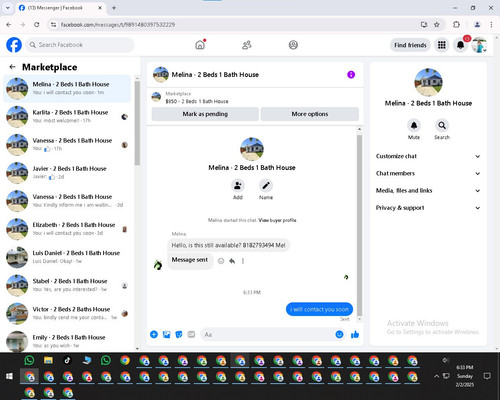Open conversation information purple icon
The image size is (500, 400).
[x=351, y=75]
